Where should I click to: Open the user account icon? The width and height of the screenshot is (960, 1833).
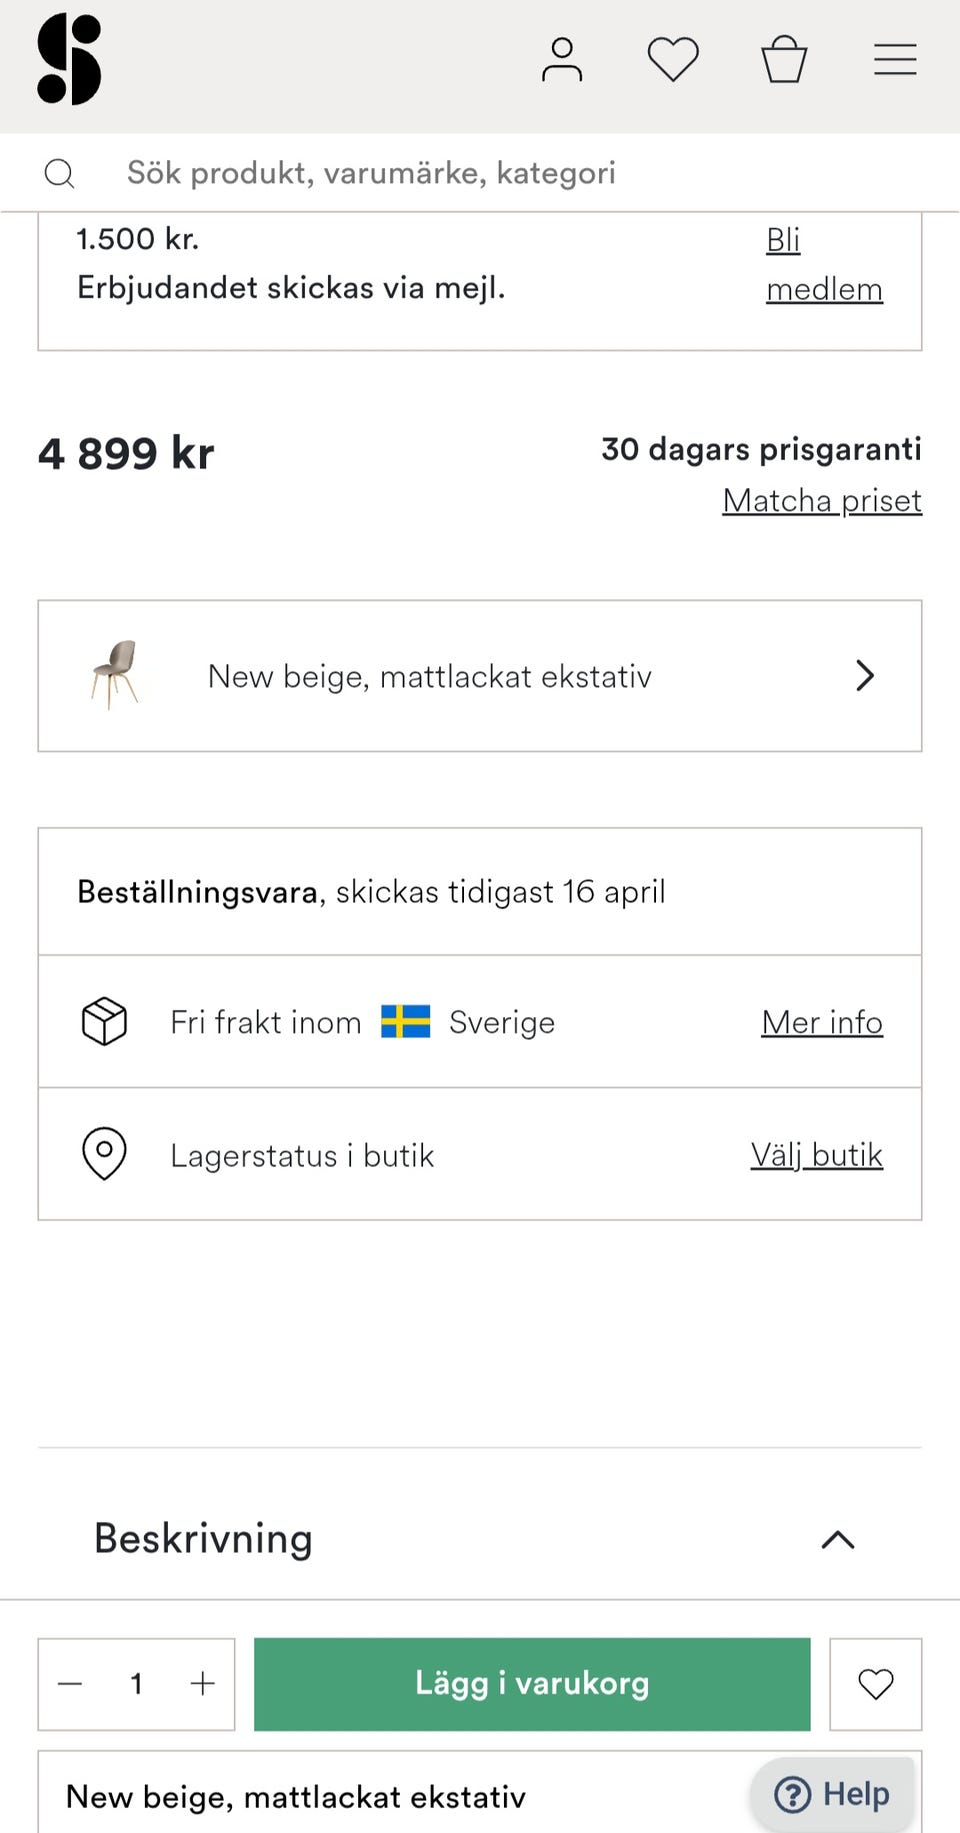(x=562, y=60)
